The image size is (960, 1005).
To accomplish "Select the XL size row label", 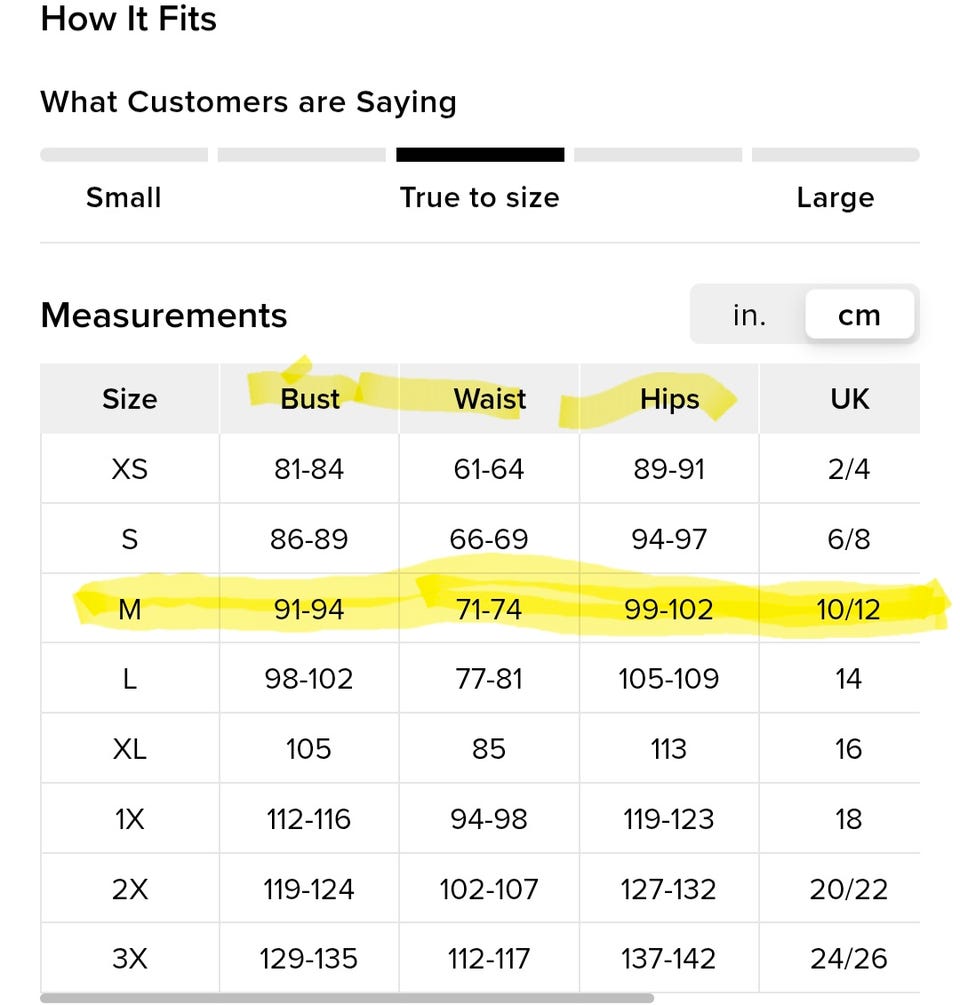I will coord(129,749).
